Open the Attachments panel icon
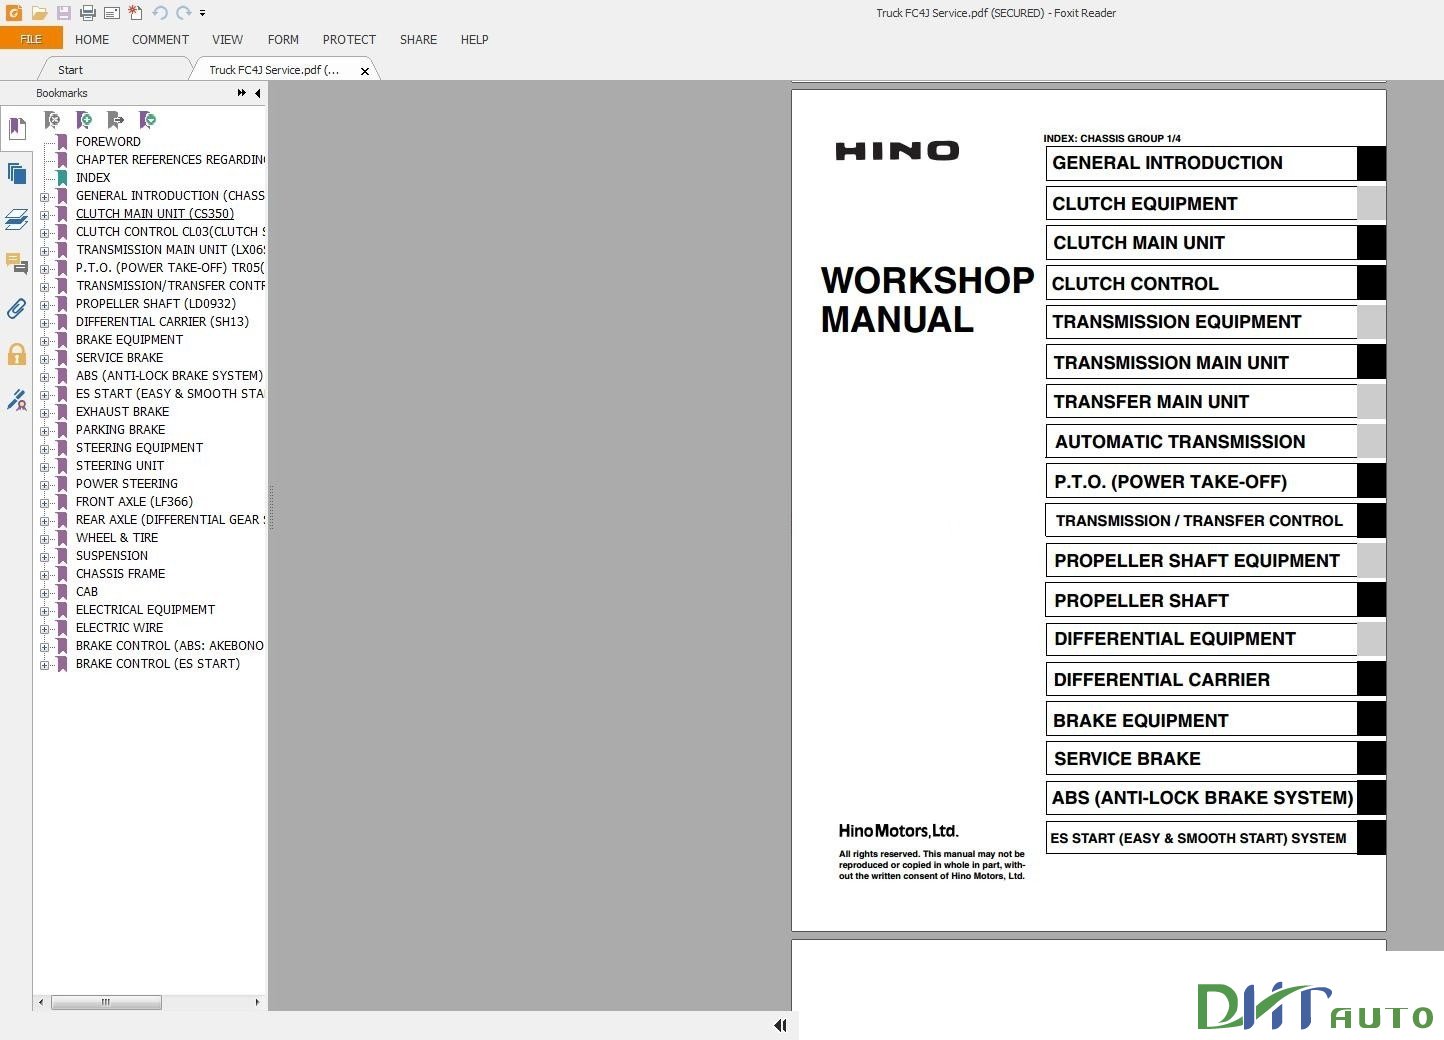The image size is (1444, 1040). click(x=16, y=308)
